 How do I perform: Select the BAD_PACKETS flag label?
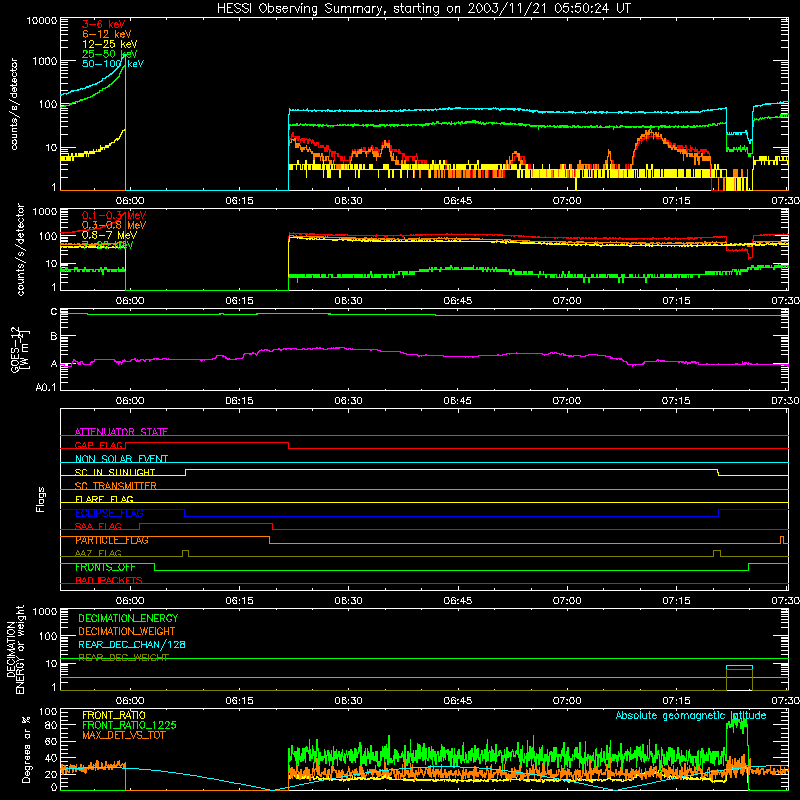(x=109, y=580)
